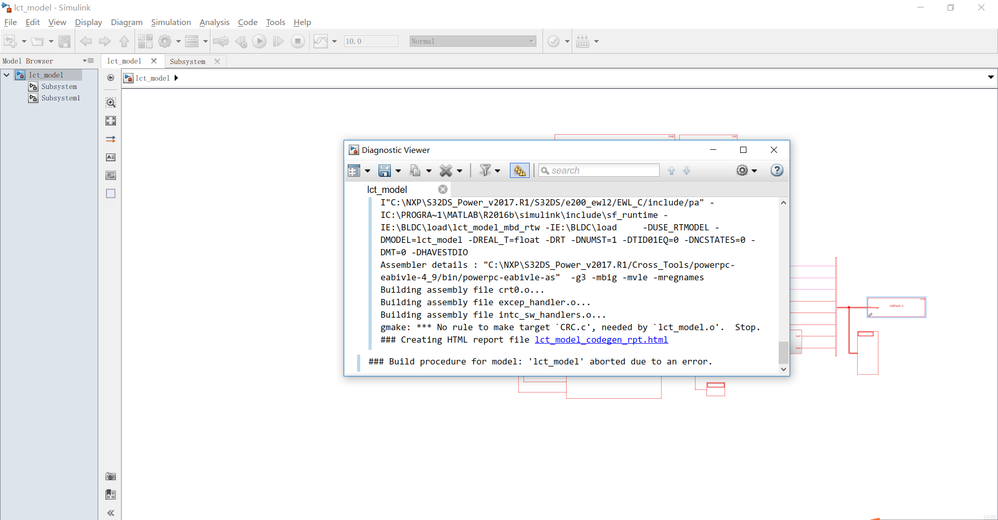The image size is (998, 520).
Task: Open dropdown arrow beside Diagnostic Viewer clear icon
Action: coord(459,171)
